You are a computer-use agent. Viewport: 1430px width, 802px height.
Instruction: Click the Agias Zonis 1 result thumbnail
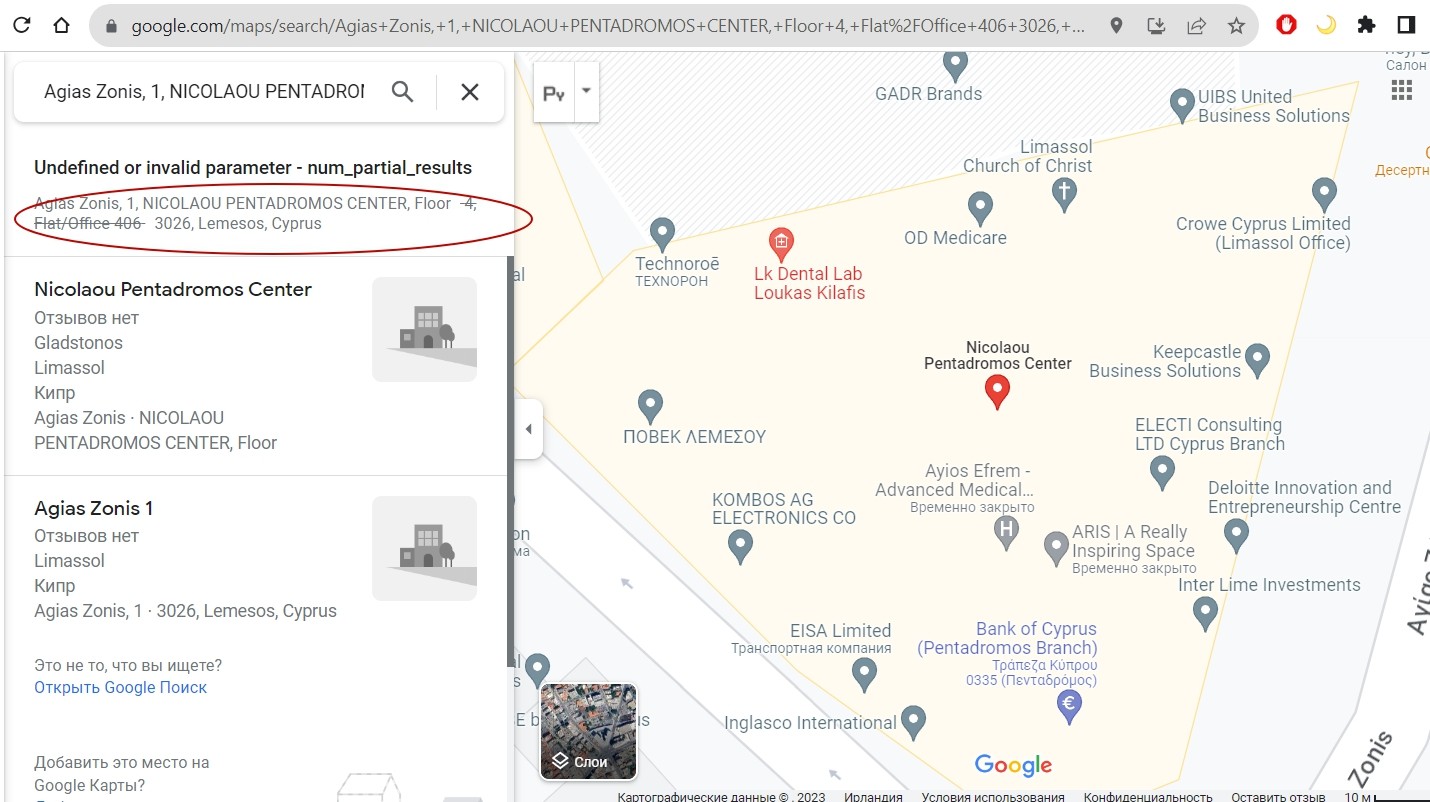pyautogui.click(x=424, y=548)
